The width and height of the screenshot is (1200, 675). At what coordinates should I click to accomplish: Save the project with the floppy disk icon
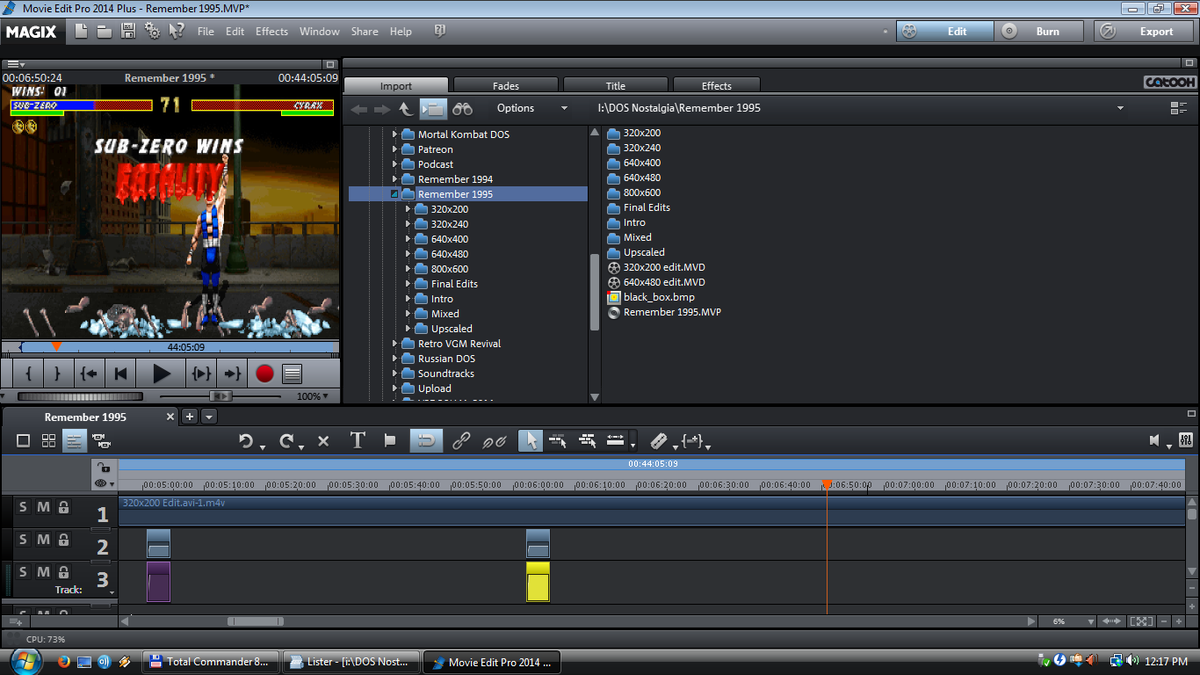[128, 31]
